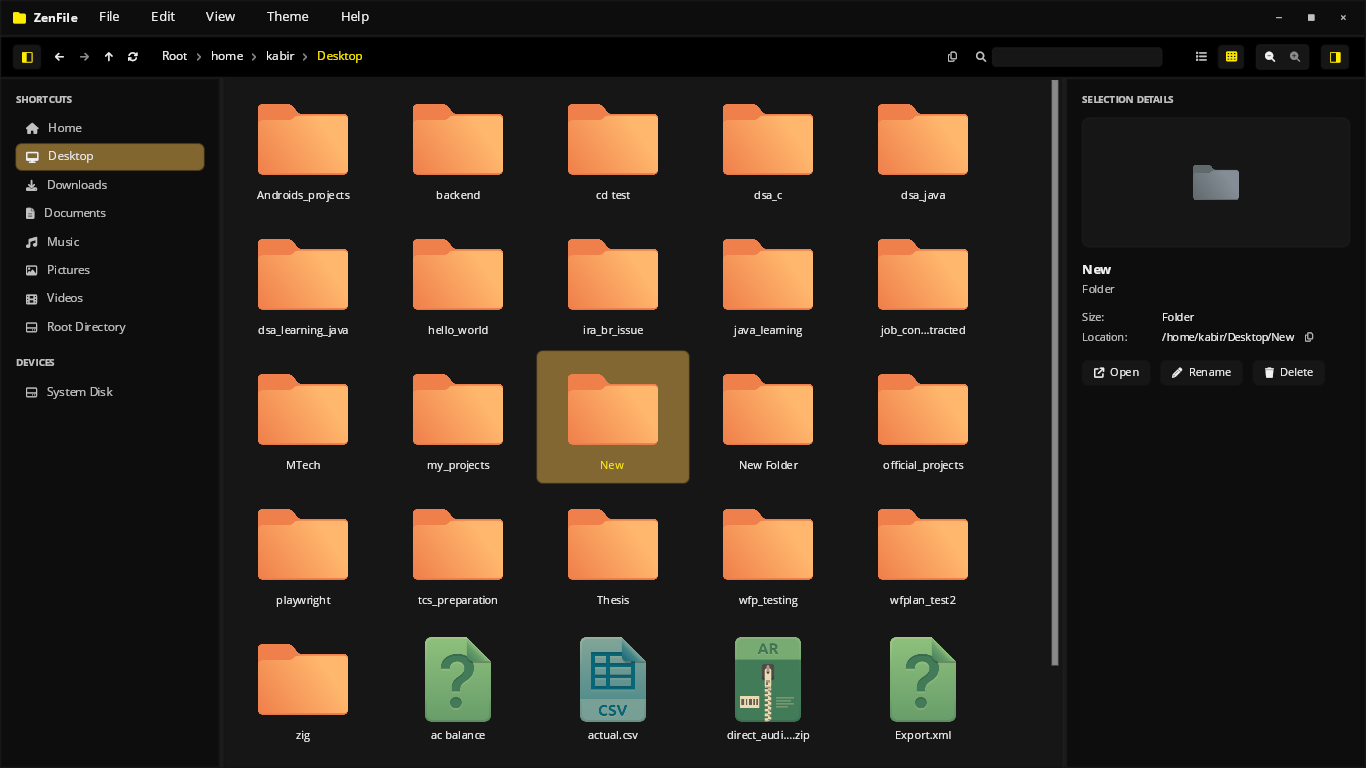Select the highlighted New folder
This screenshot has height=768, width=1366.
click(613, 417)
